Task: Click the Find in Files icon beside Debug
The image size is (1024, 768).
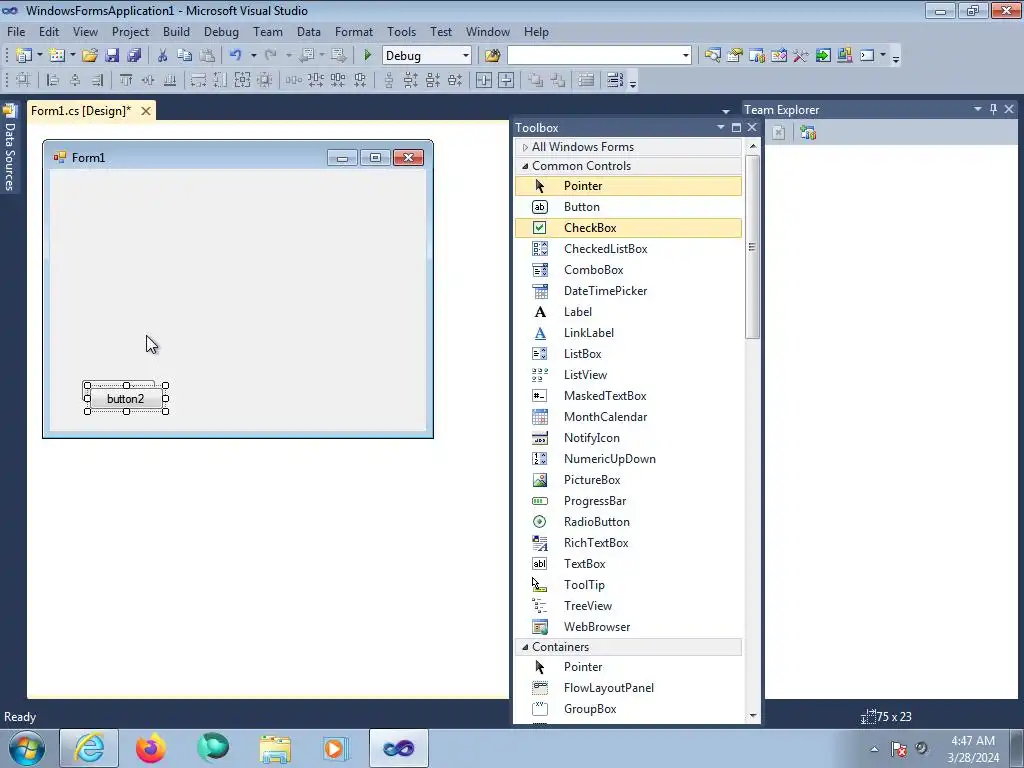Action: 492,56
